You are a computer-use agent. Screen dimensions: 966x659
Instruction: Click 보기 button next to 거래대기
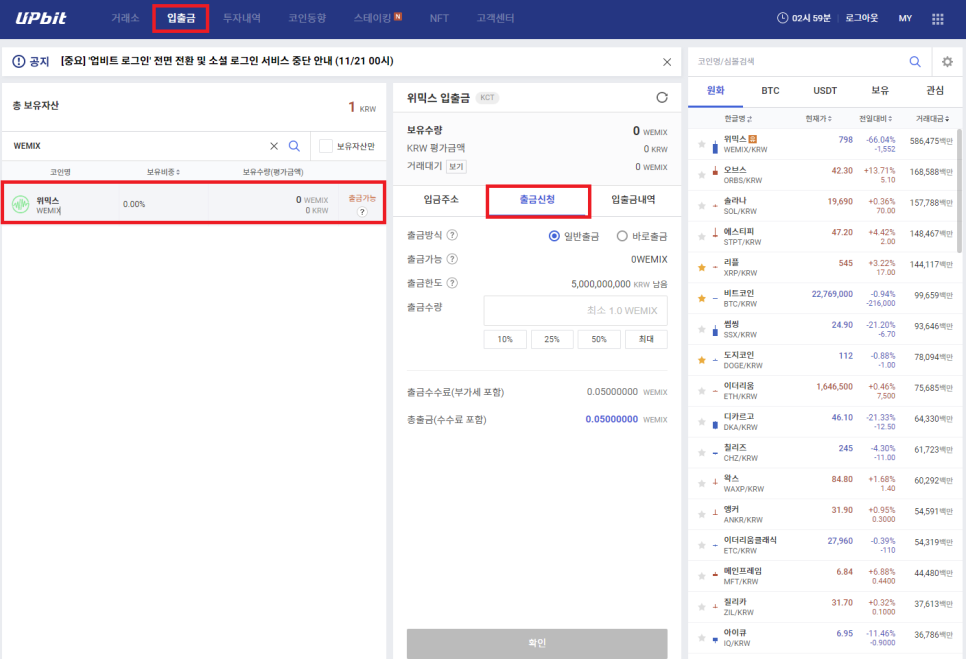point(456,166)
